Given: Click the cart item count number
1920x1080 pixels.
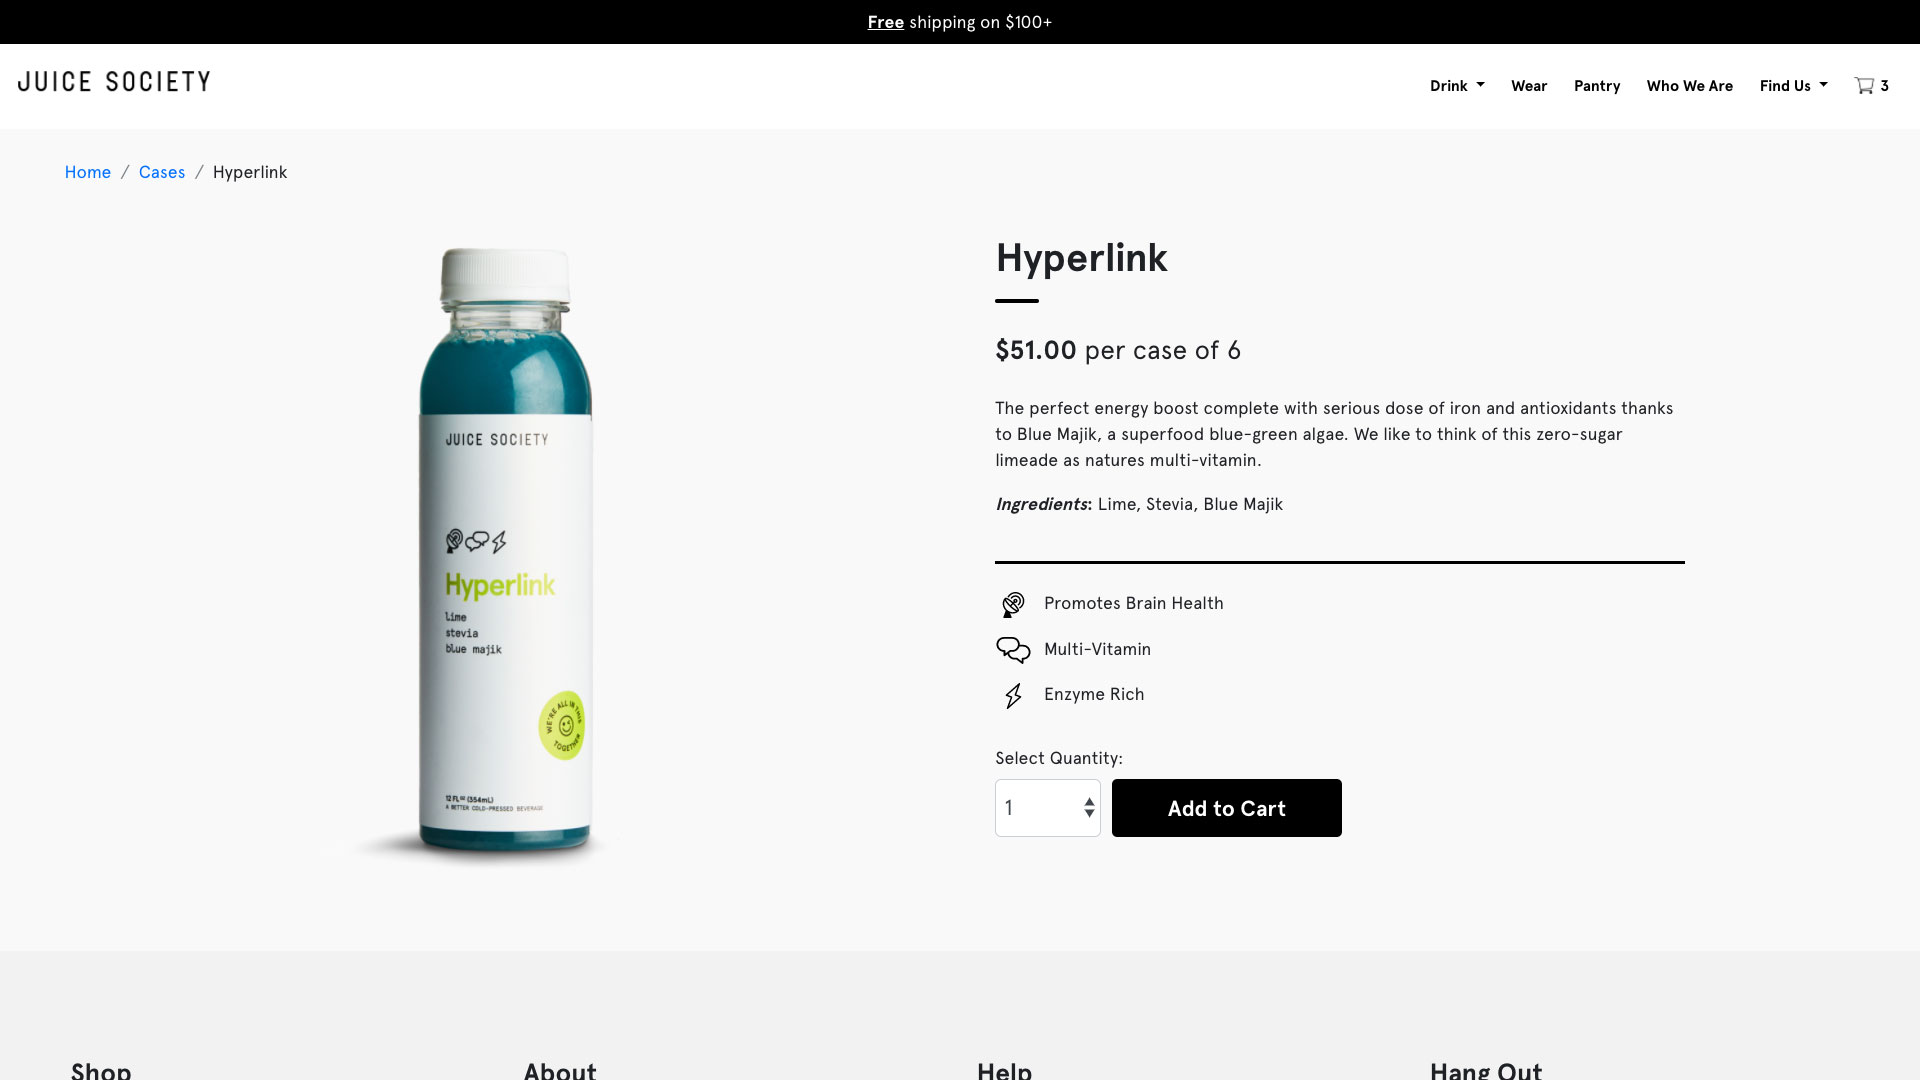Looking at the screenshot, I should tap(1885, 86).
